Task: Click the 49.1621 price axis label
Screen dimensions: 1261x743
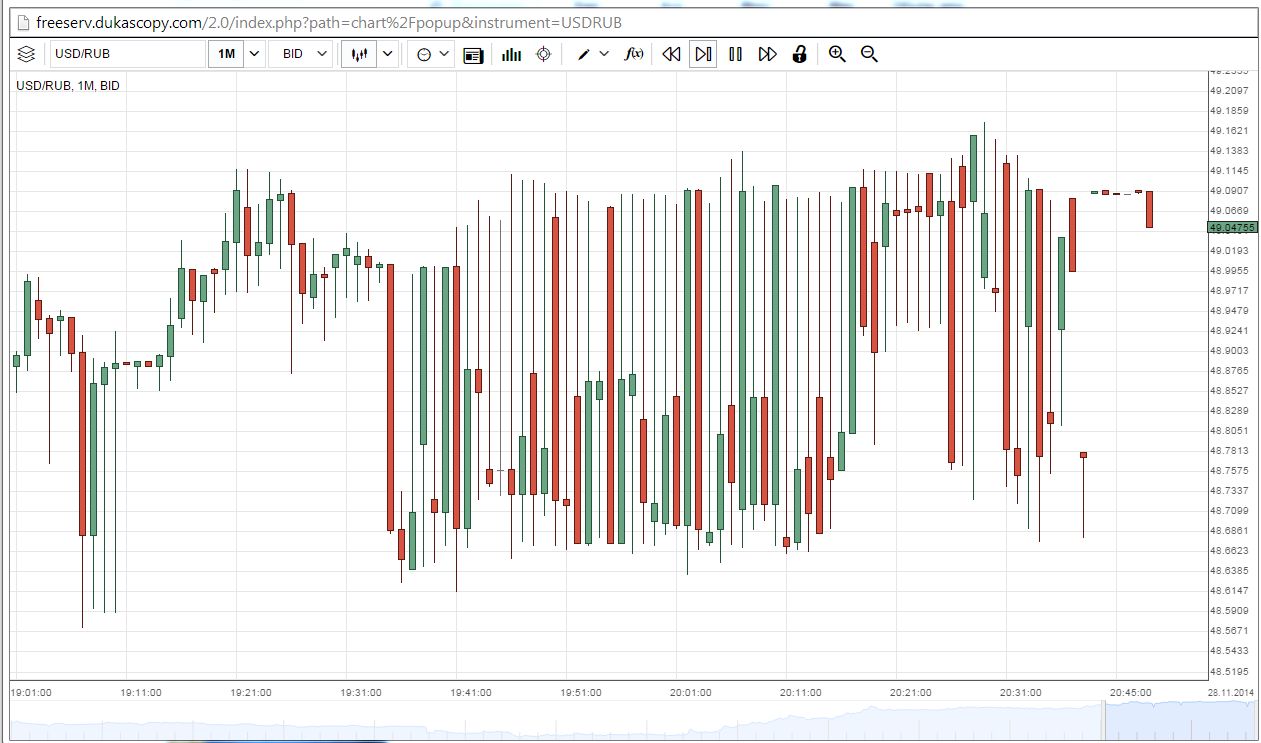Action: pos(1228,131)
